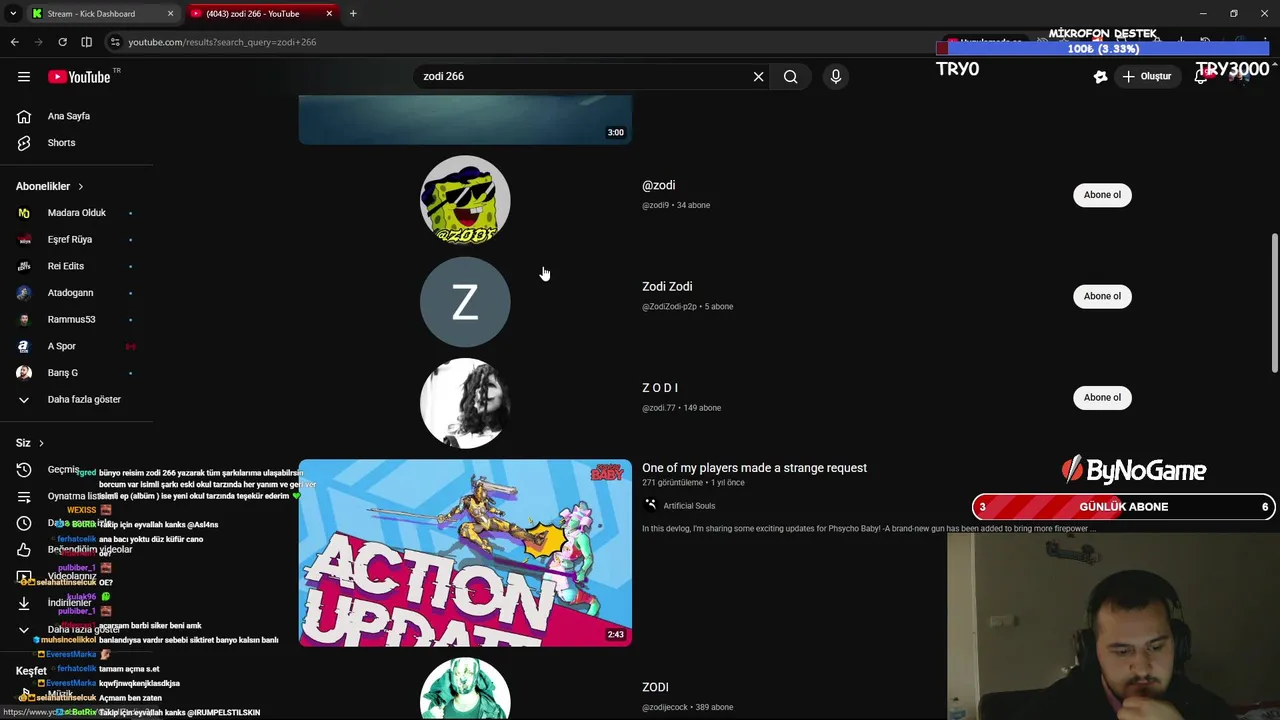Image resolution: width=1280 pixels, height=720 pixels.
Task: Toggle the browser side panel icon
Action: tap(86, 42)
